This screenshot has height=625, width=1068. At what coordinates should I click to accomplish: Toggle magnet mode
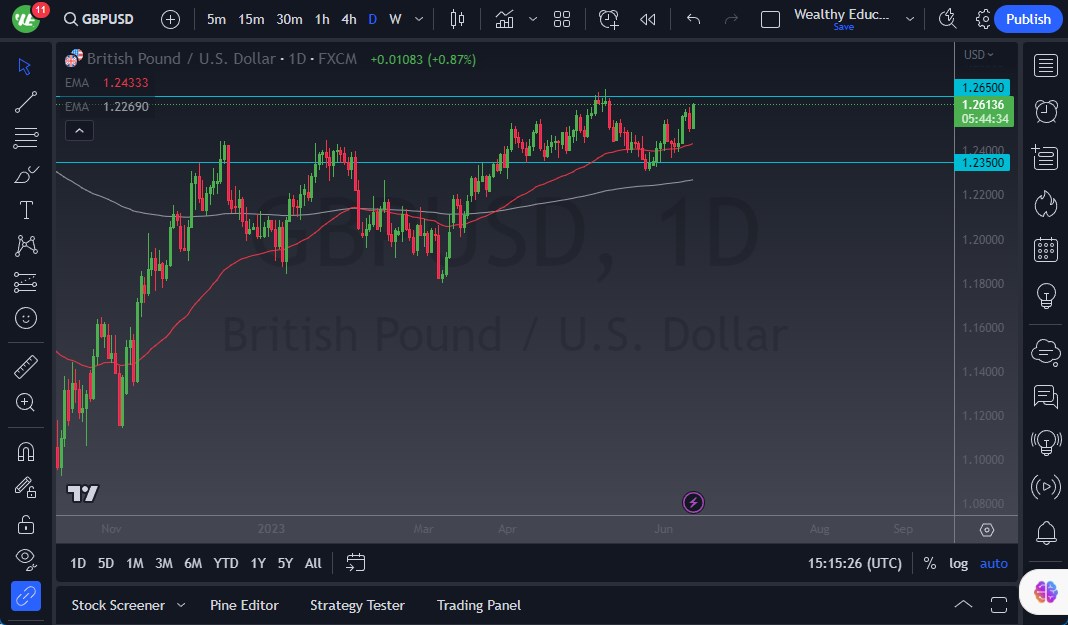pyautogui.click(x=25, y=451)
